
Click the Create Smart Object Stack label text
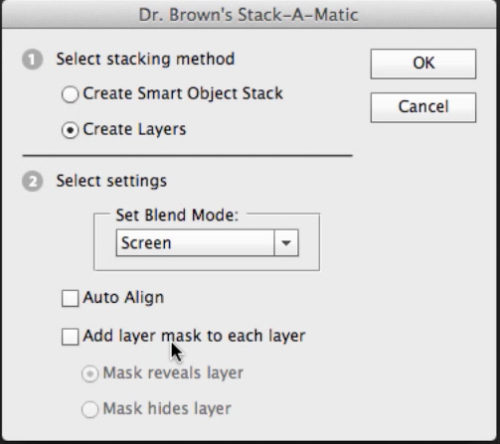click(x=183, y=94)
